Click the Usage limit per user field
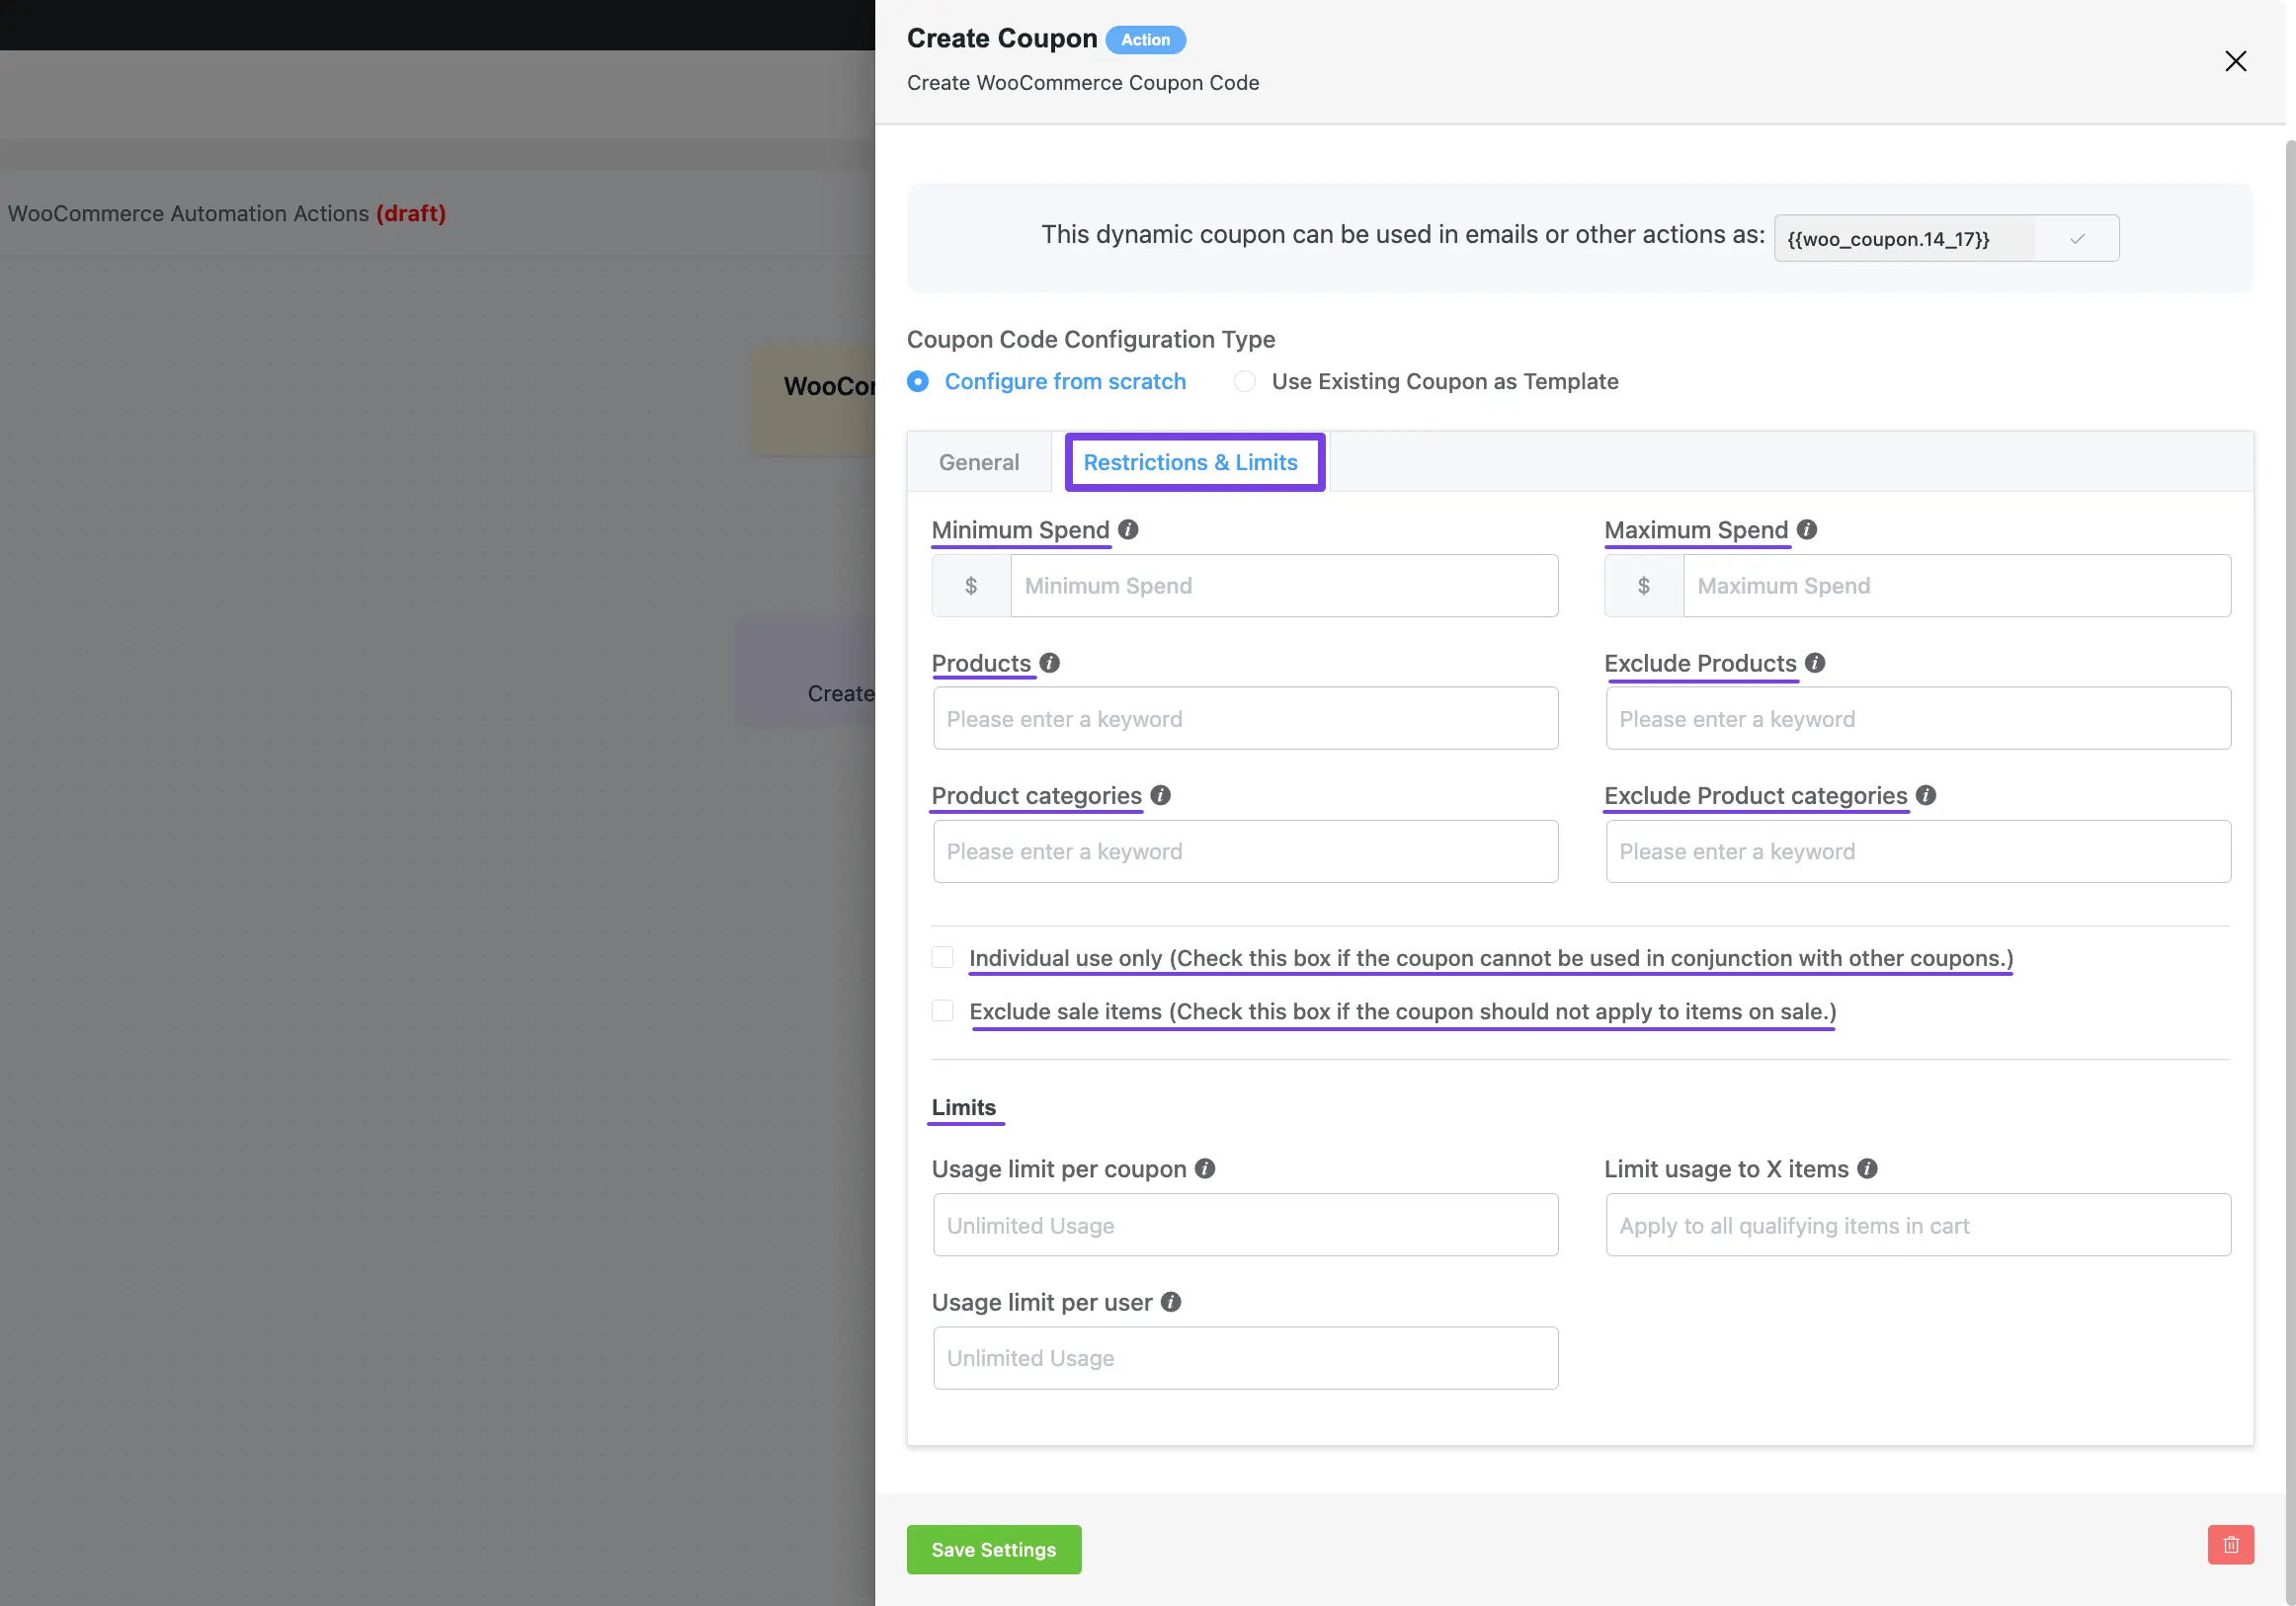 pos(1245,1358)
